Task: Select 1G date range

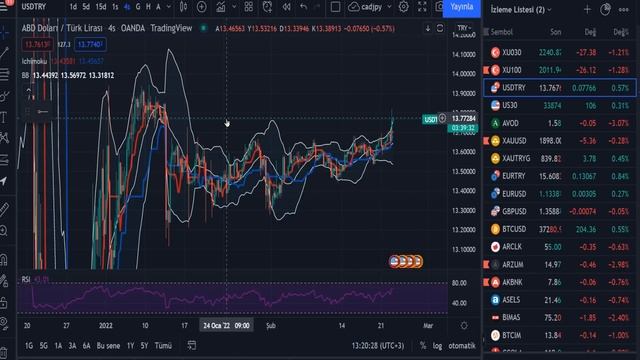Action: [x=29, y=346]
